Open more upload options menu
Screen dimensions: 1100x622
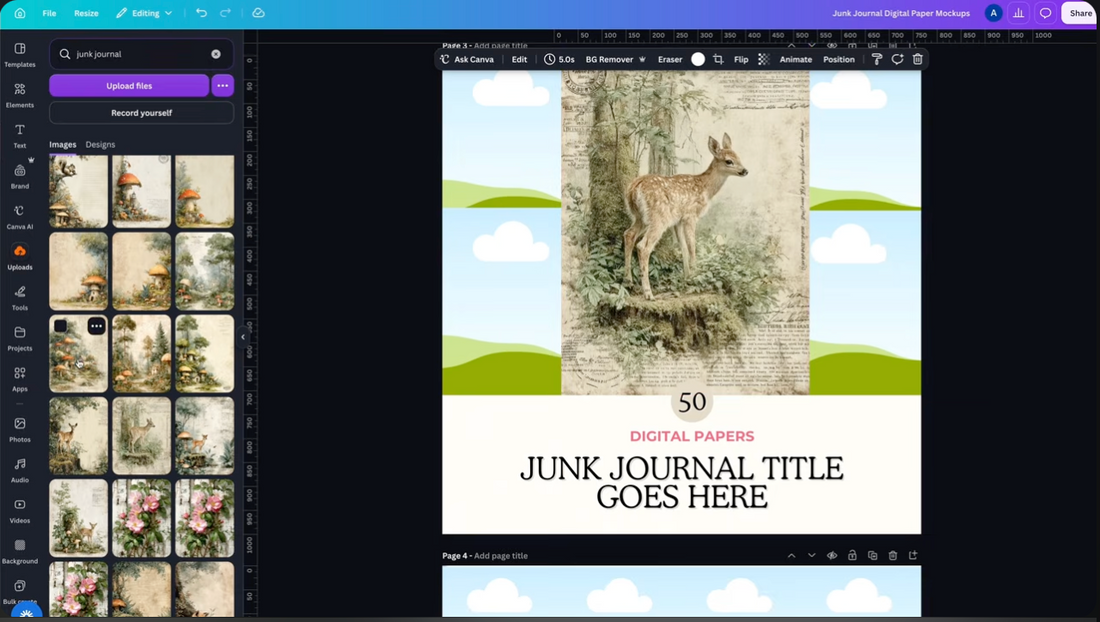click(222, 86)
